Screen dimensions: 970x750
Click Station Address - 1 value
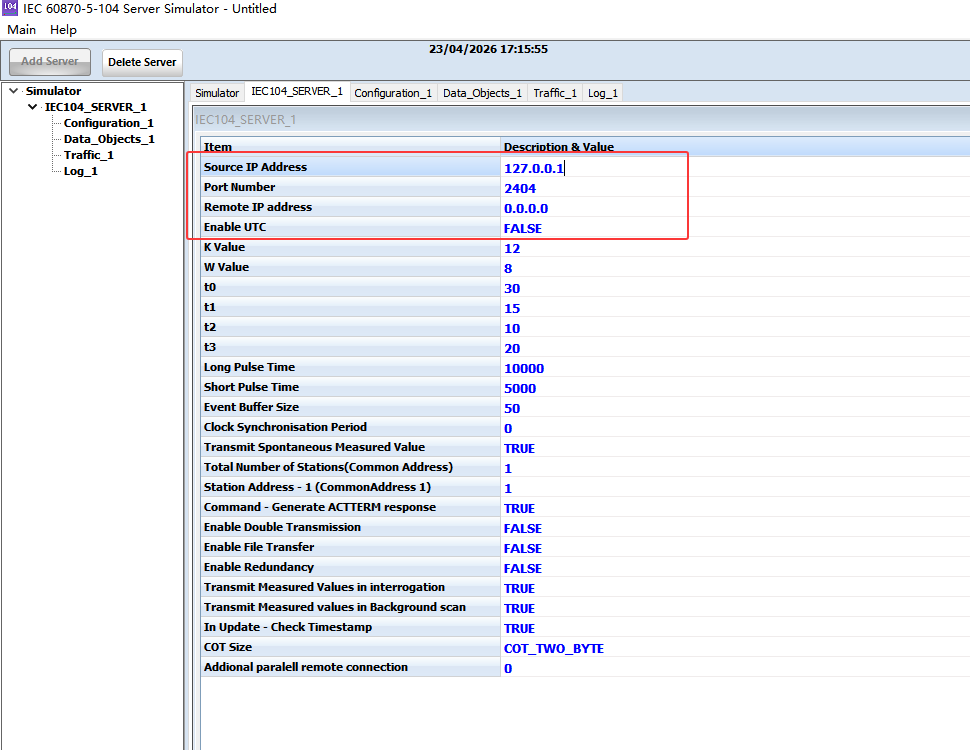(x=508, y=488)
